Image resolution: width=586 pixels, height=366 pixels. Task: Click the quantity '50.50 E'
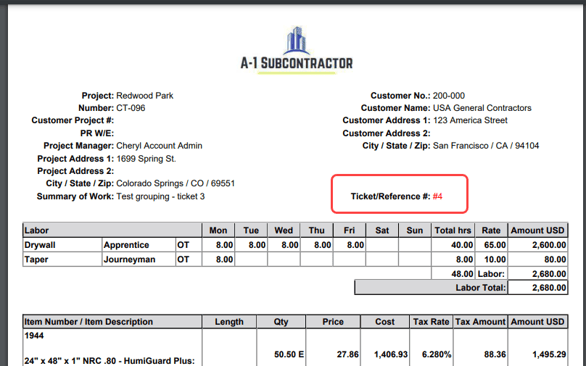pyautogui.click(x=289, y=354)
